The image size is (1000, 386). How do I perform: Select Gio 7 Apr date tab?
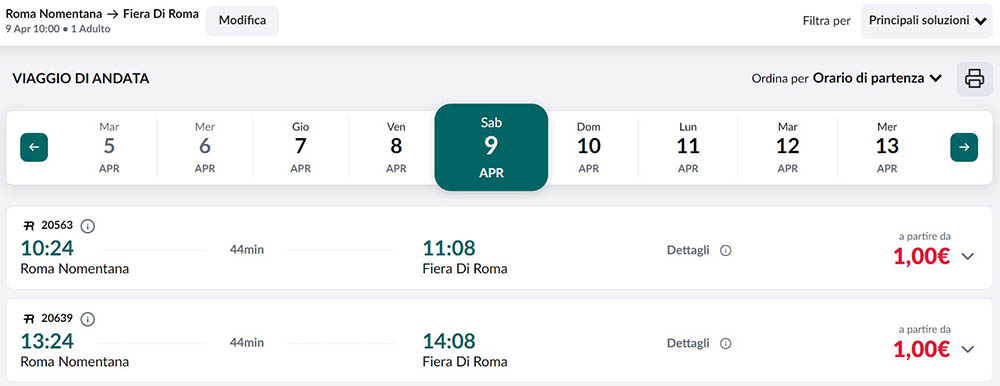pyautogui.click(x=300, y=147)
